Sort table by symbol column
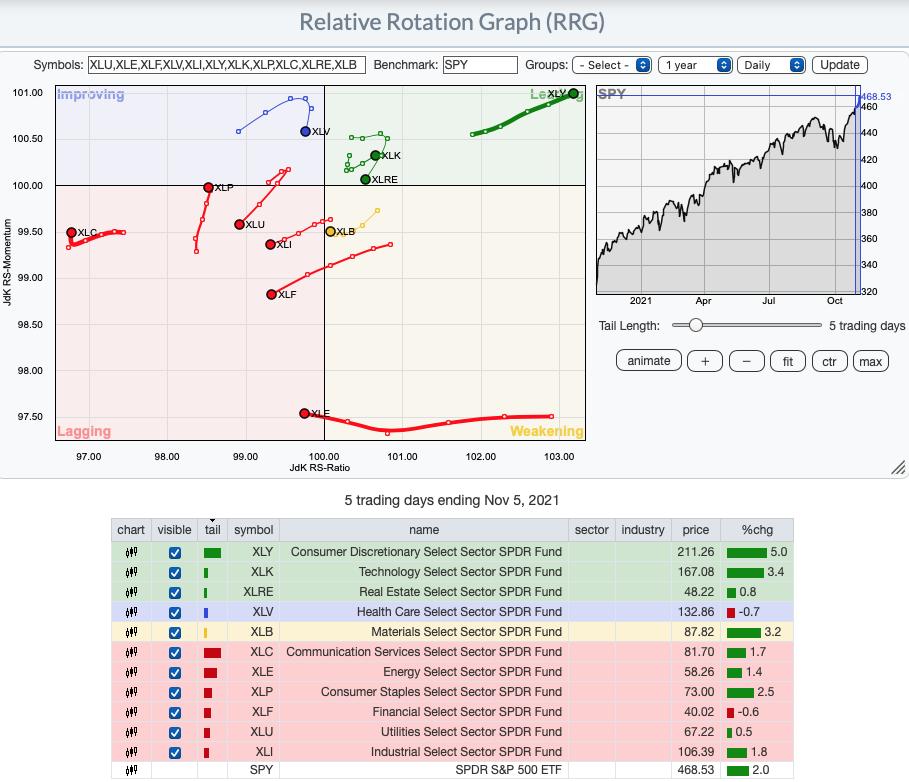 253,530
